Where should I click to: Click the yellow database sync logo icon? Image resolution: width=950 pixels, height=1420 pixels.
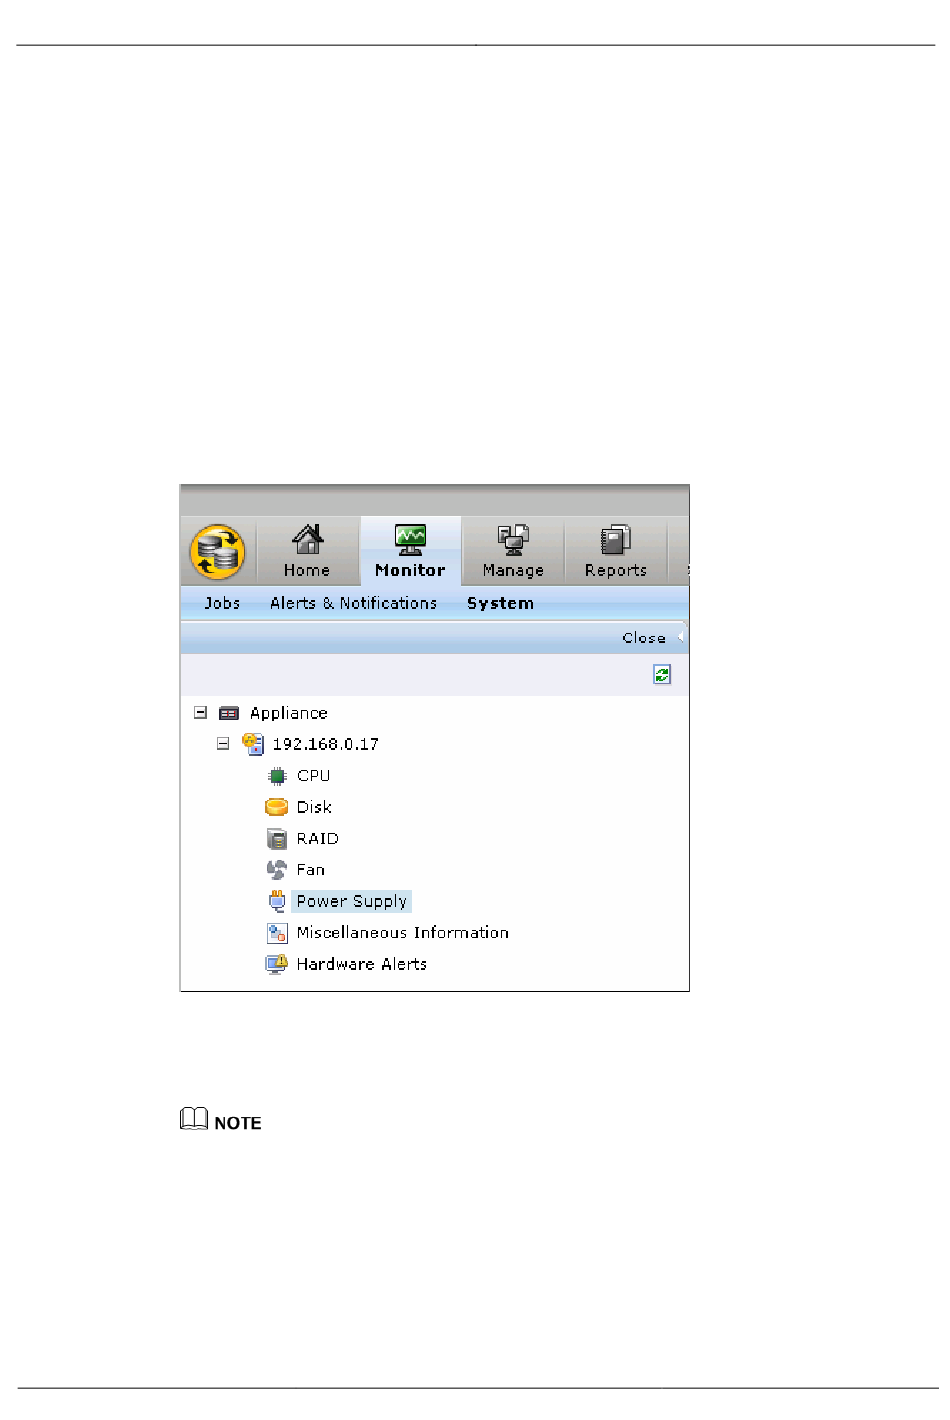pyautogui.click(x=218, y=552)
